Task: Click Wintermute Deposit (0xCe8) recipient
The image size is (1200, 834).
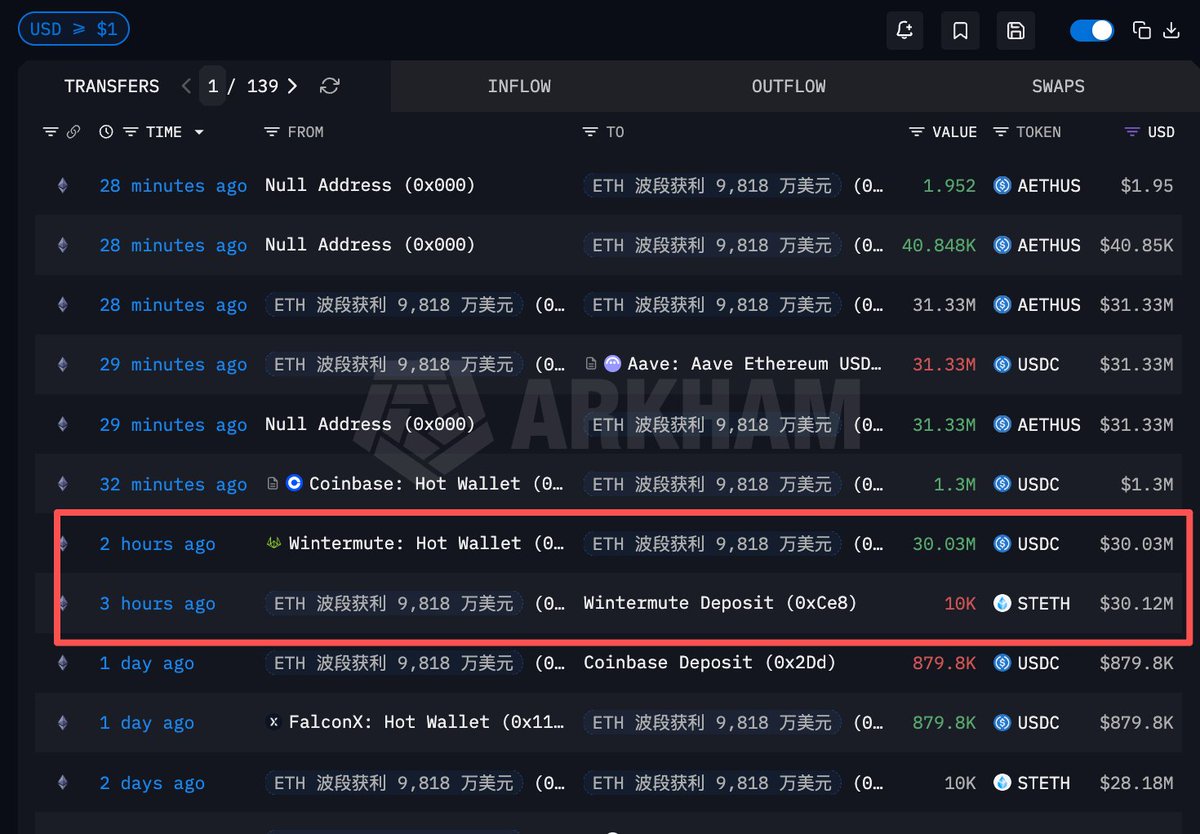Action: [720, 604]
